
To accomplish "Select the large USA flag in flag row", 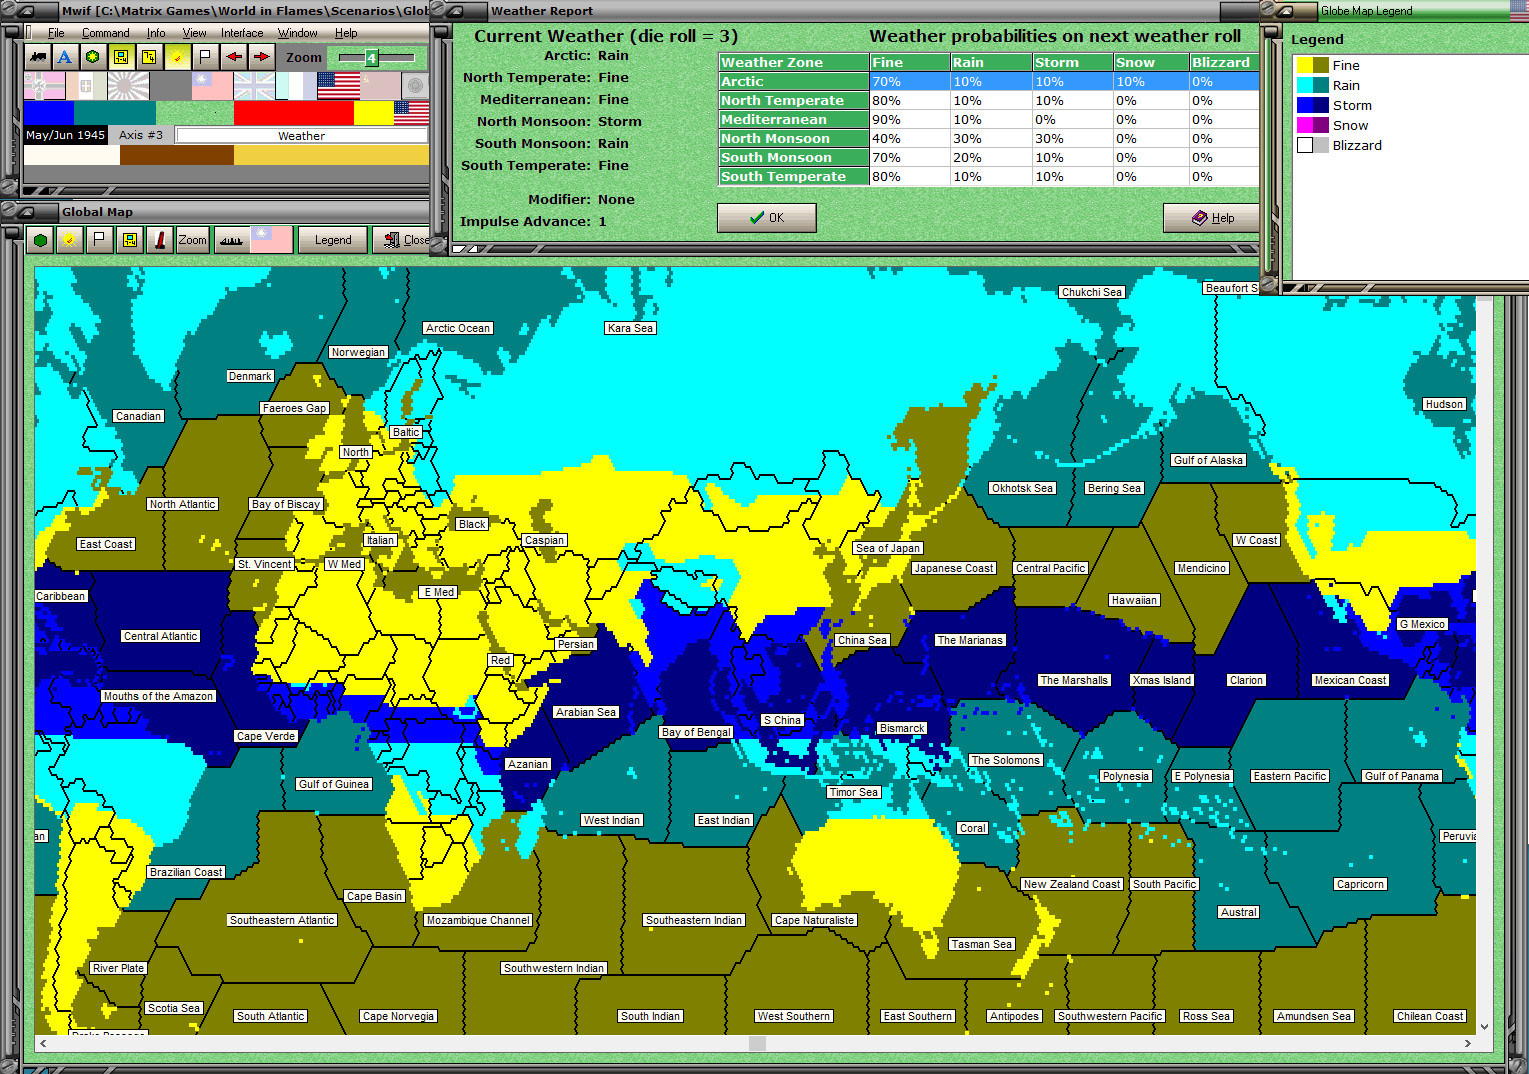I will coord(338,86).
